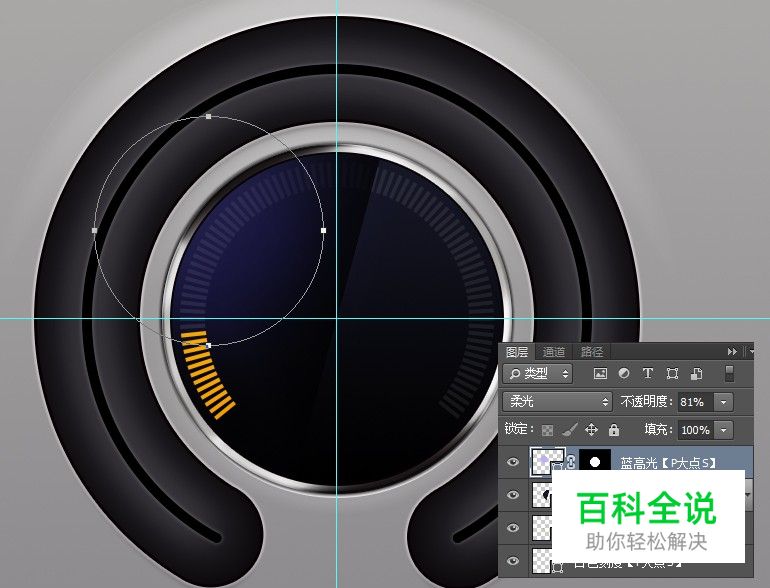This screenshot has height=588, width=770.
Task: Hide the 蓝高光 layer
Action: click(513, 462)
